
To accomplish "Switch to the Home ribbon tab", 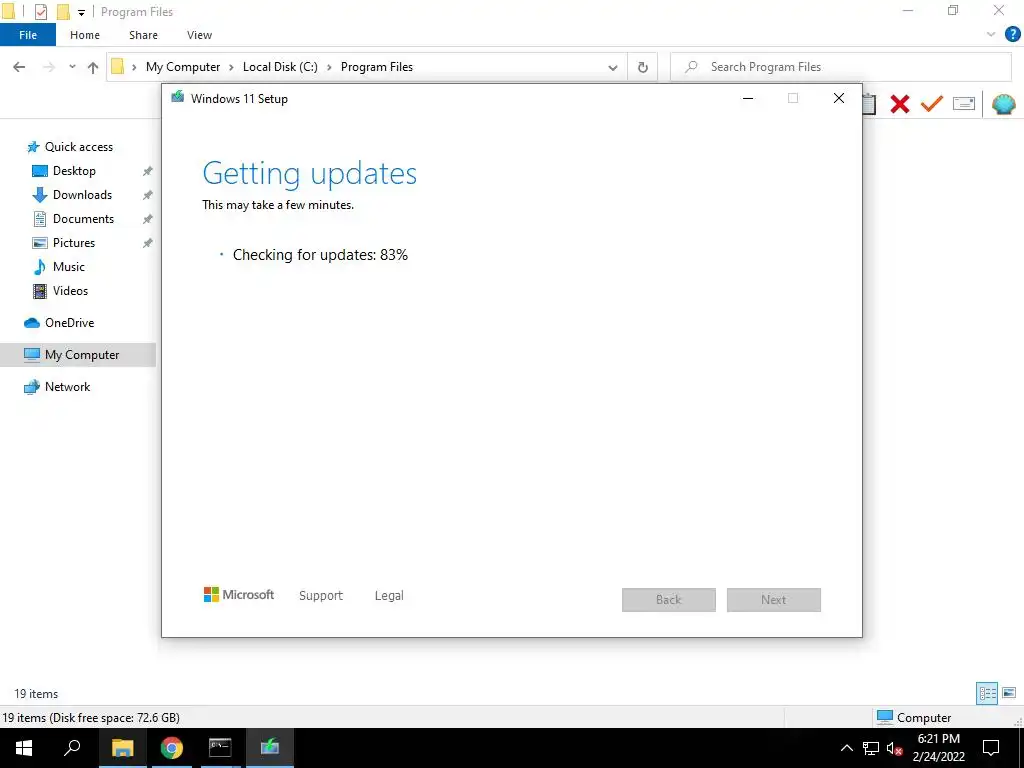I will (85, 35).
